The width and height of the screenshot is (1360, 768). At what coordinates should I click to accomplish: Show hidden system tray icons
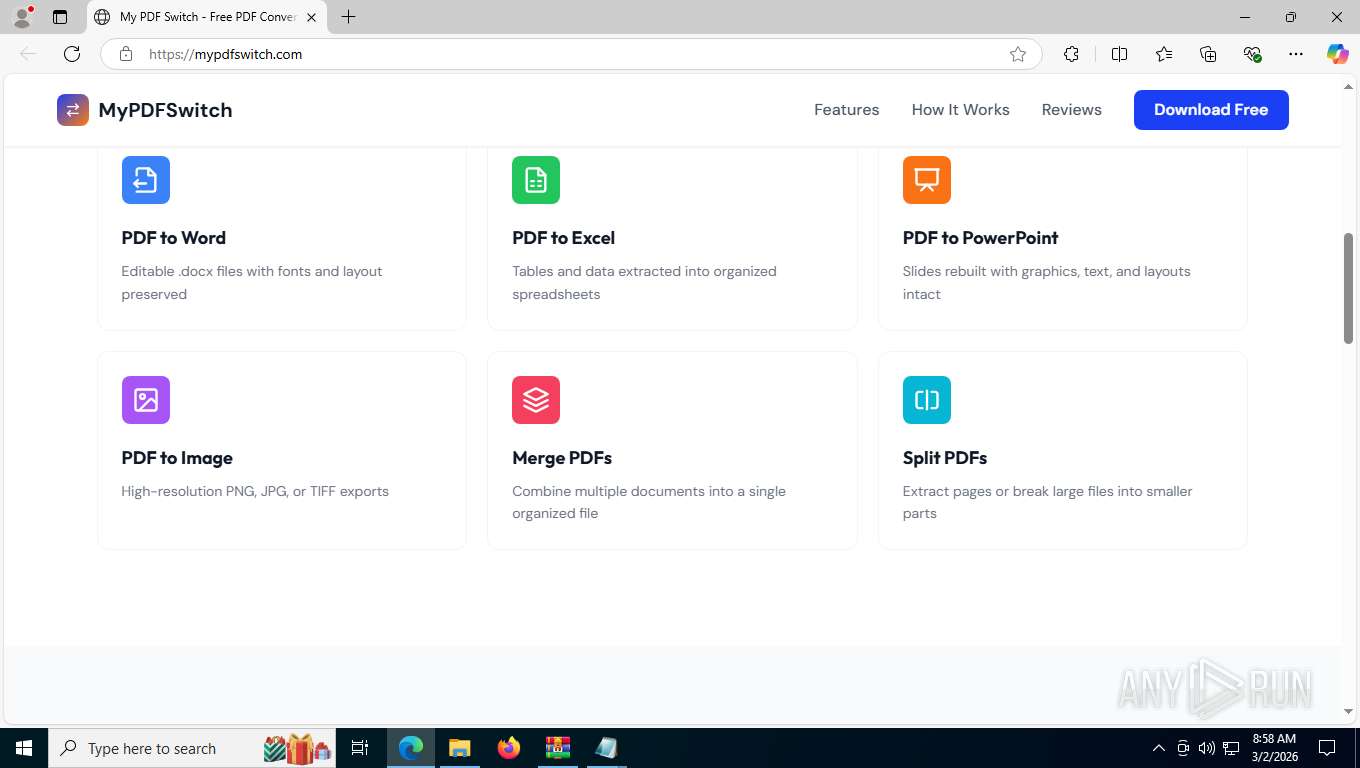pyautogui.click(x=1159, y=748)
